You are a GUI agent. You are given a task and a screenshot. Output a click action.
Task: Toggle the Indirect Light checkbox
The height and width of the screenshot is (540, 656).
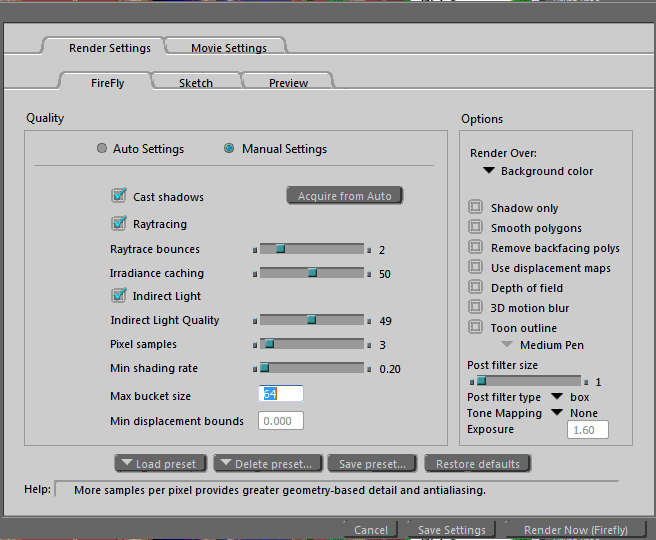pos(120,296)
